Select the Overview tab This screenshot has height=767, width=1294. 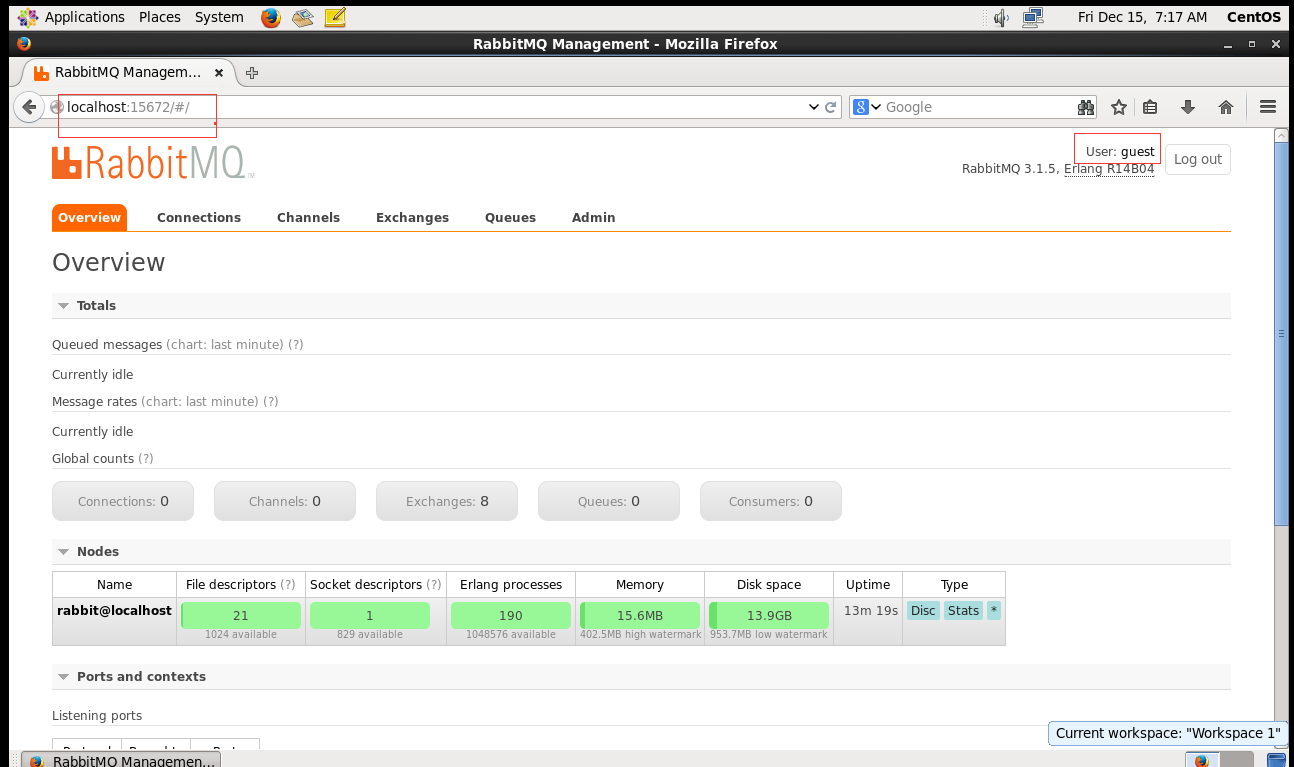pos(89,218)
